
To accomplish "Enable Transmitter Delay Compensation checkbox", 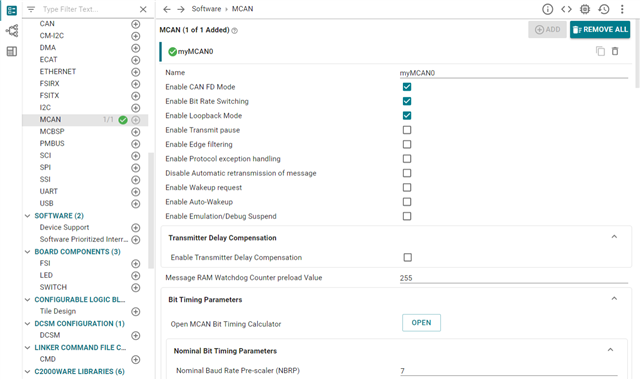I will pyautogui.click(x=407, y=257).
